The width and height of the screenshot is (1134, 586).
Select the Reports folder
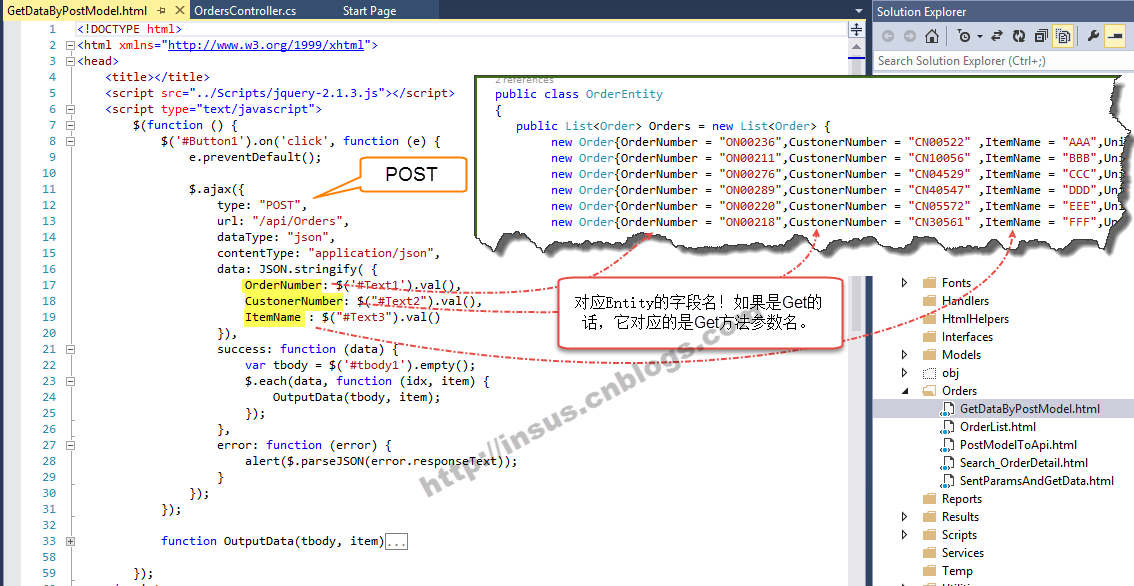point(961,498)
